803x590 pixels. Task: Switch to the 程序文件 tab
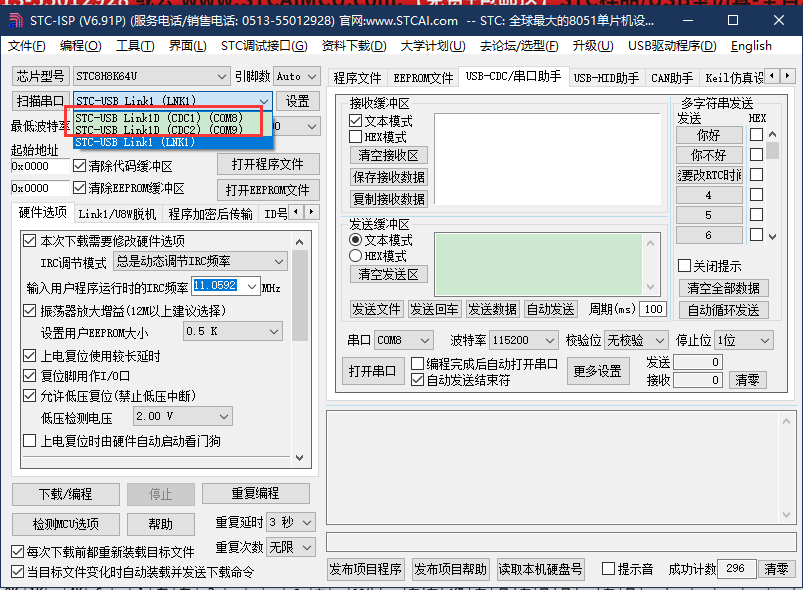(x=357, y=78)
